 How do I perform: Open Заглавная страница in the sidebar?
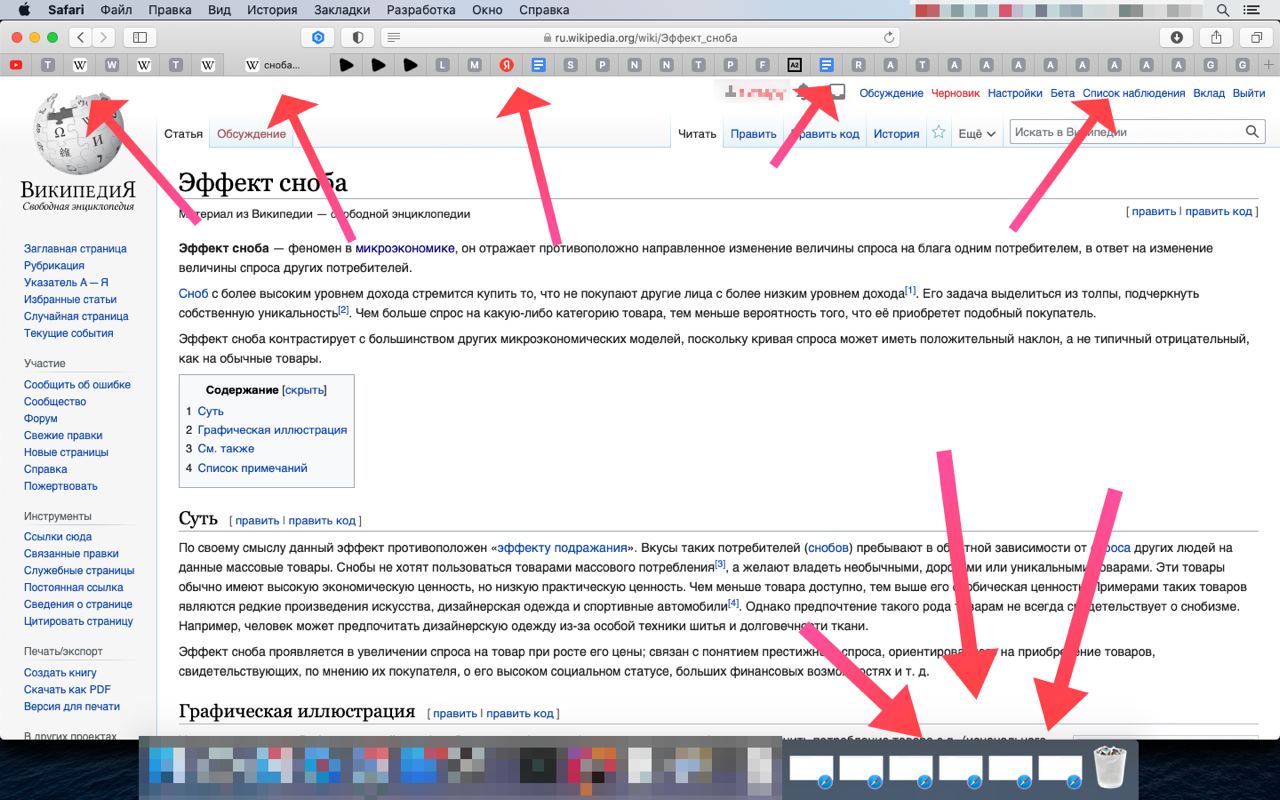coord(75,249)
